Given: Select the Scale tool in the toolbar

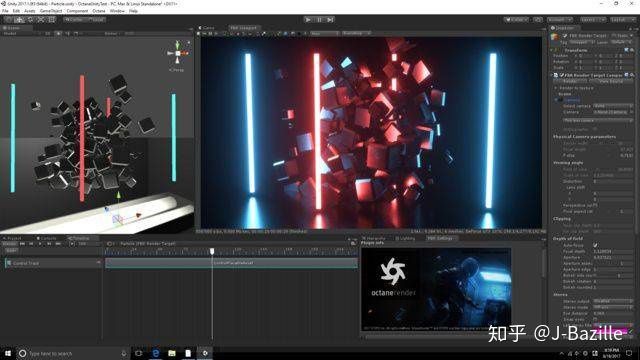Looking at the screenshot, I should pos(41,19).
